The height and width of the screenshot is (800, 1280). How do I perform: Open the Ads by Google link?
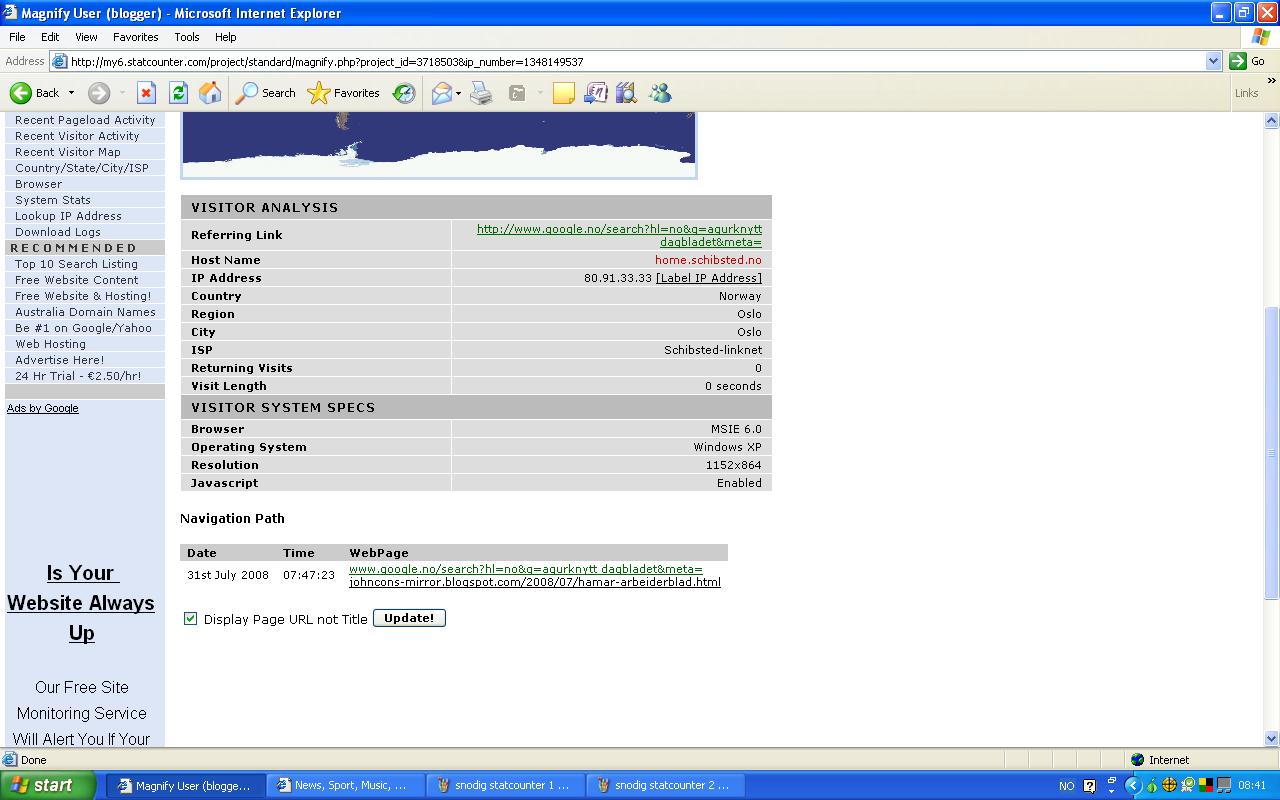coord(42,408)
